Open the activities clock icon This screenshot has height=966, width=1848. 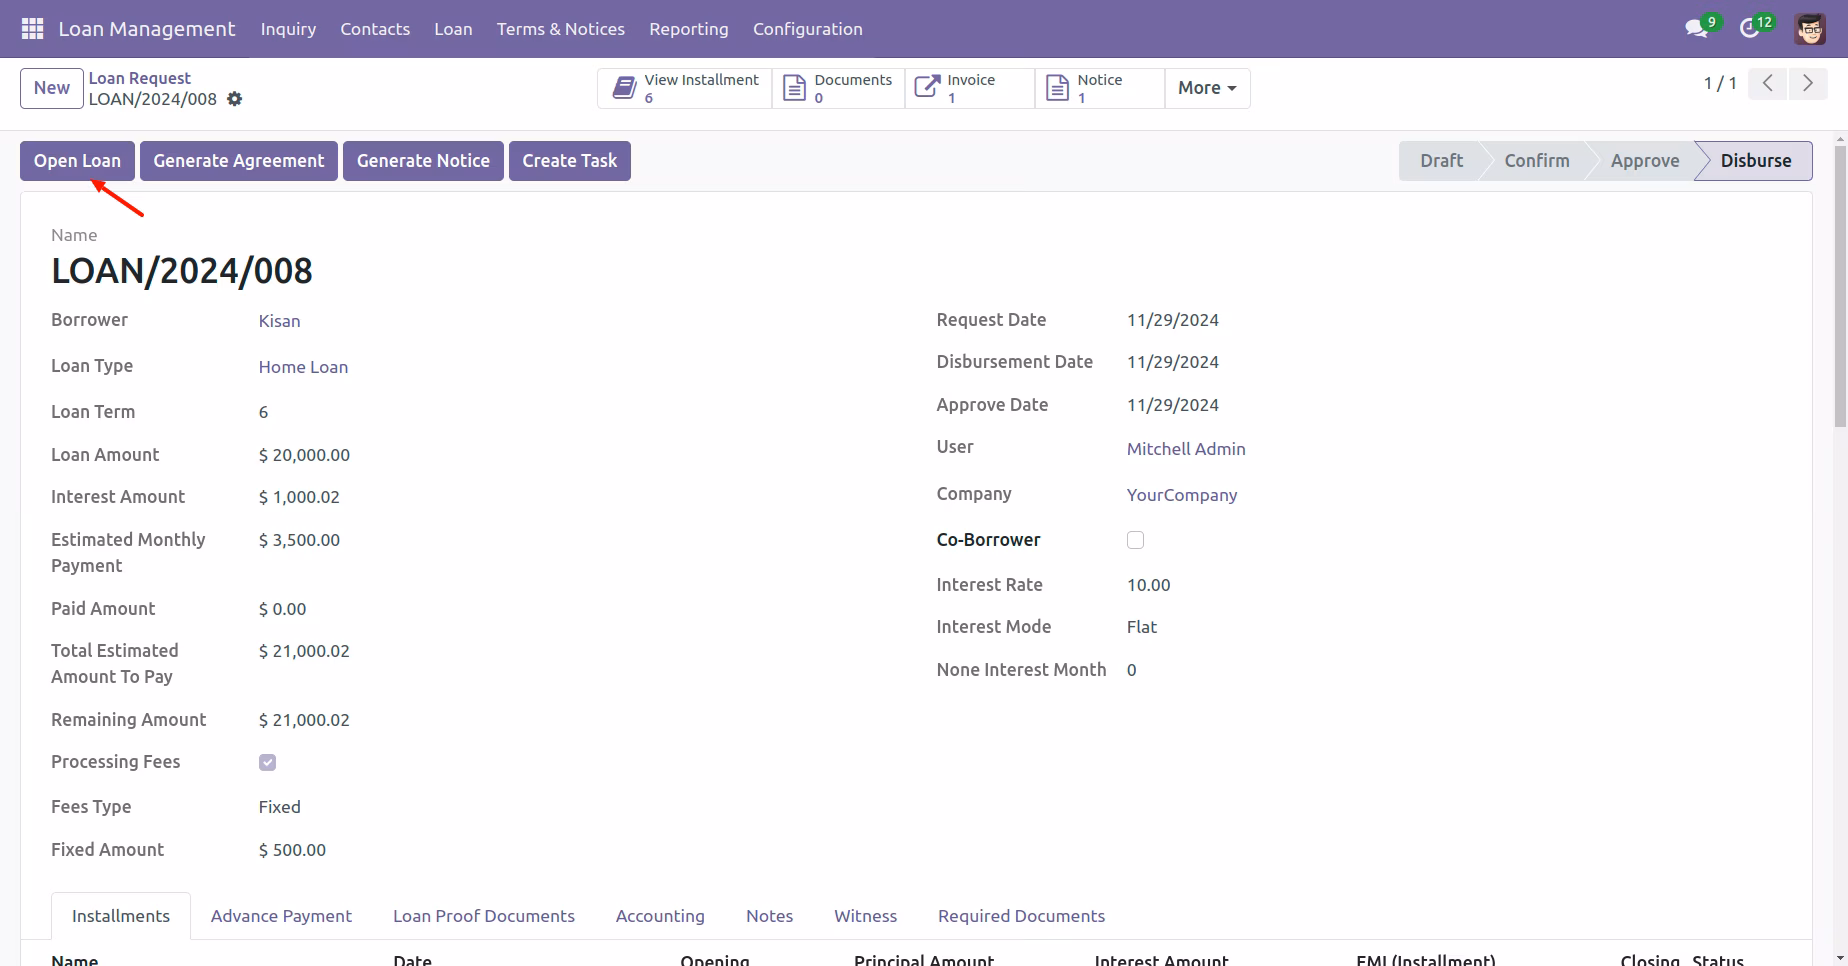(x=1750, y=29)
